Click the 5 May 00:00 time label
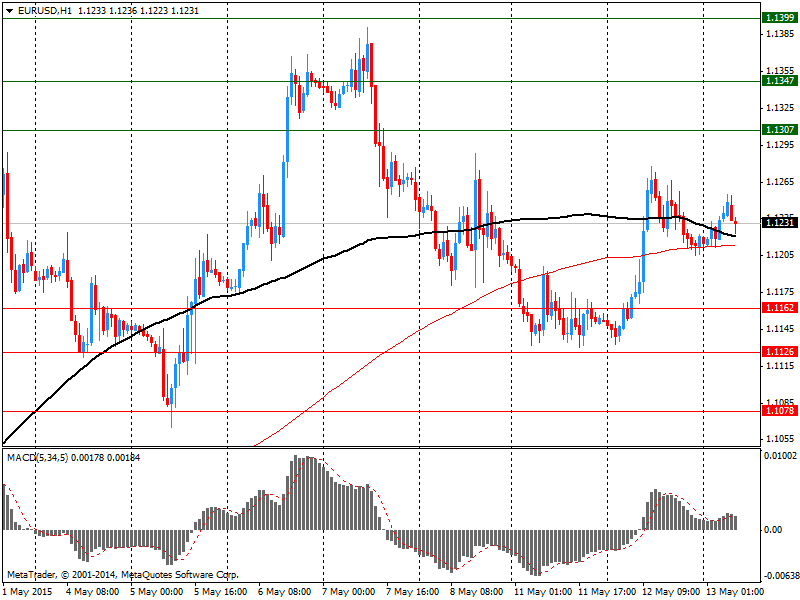800x600 pixels. coord(156,592)
